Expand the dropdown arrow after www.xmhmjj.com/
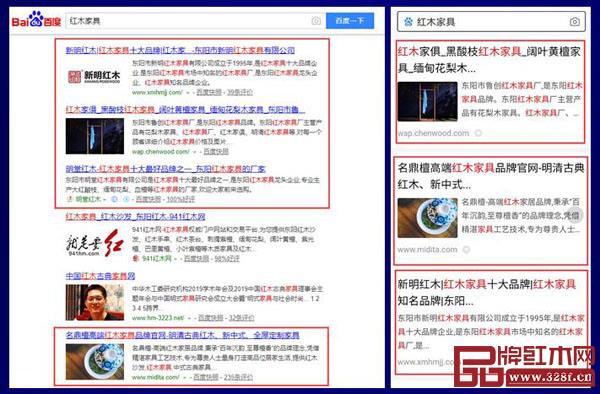This screenshot has width=600, height=394. 188,93
